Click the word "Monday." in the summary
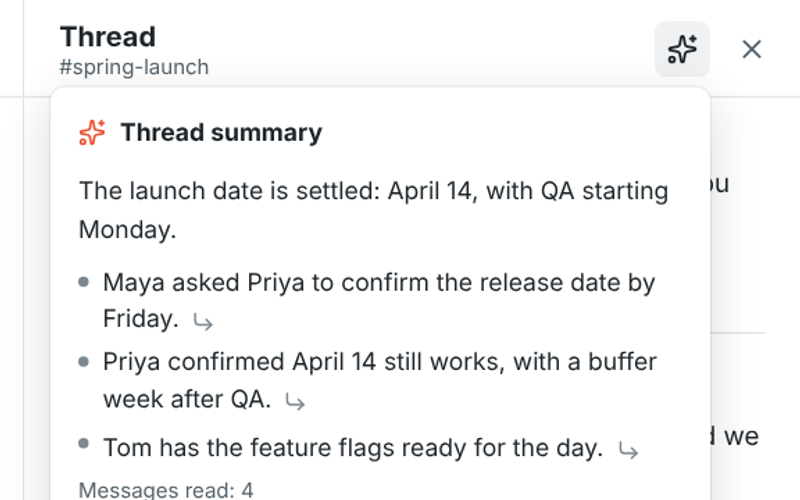Image resolution: width=800 pixels, height=500 pixels. (128, 230)
